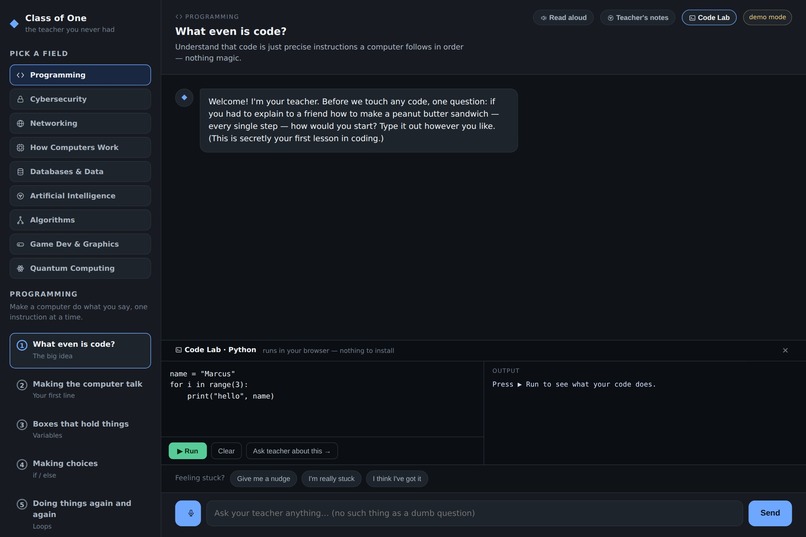Click the lesson 5 number badge
This screenshot has width=806, height=537.
(x=22, y=504)
